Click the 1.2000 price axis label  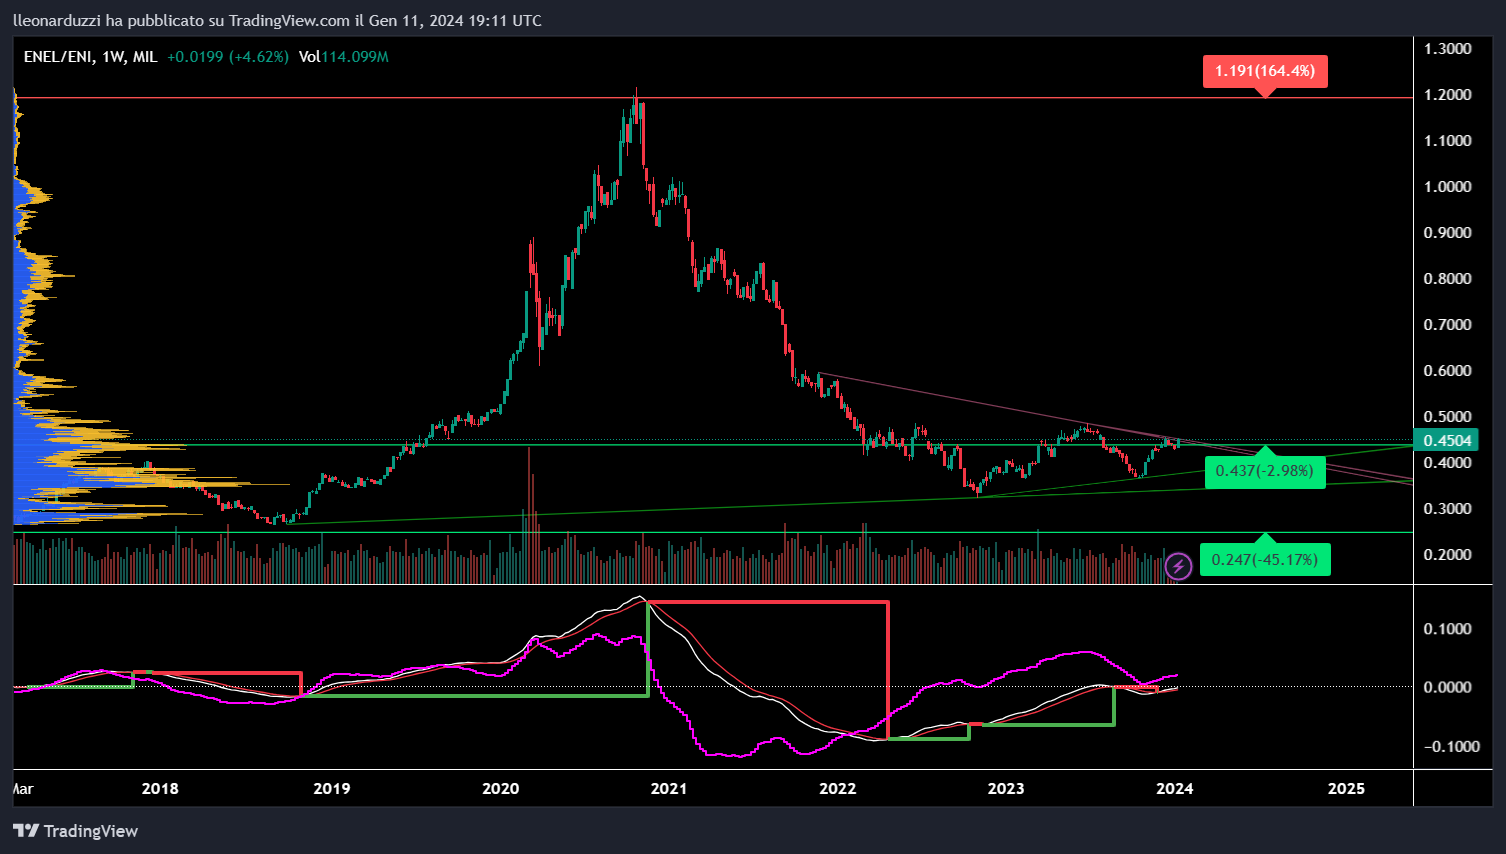click(x=1447, y=95)
